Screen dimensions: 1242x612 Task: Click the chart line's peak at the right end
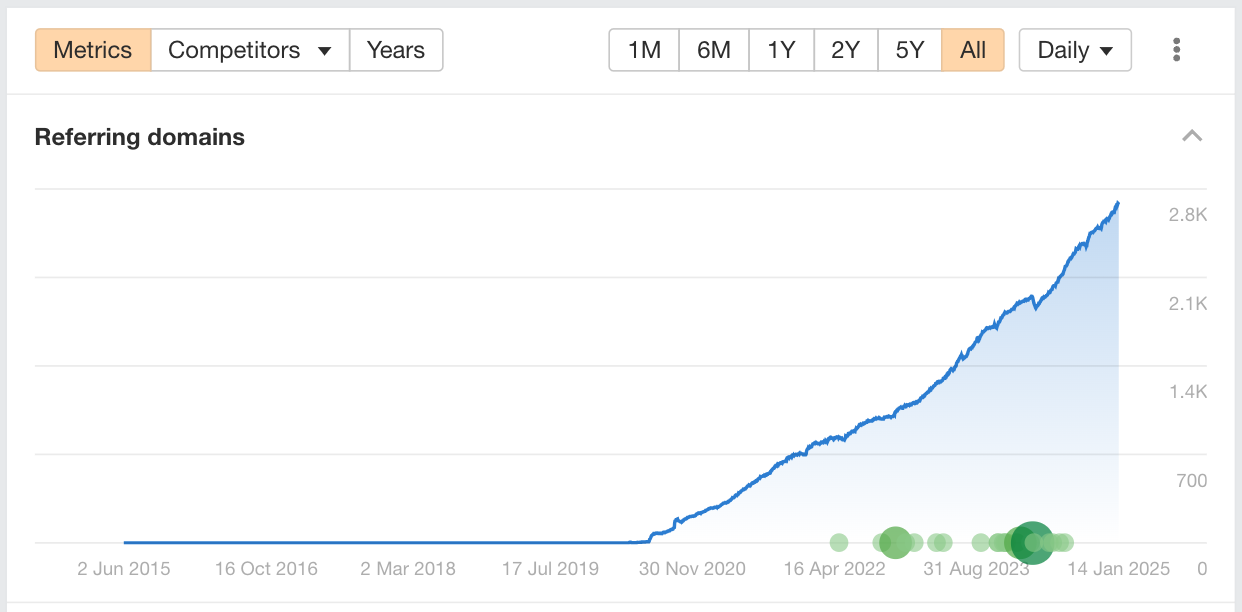coord(1117,203)
